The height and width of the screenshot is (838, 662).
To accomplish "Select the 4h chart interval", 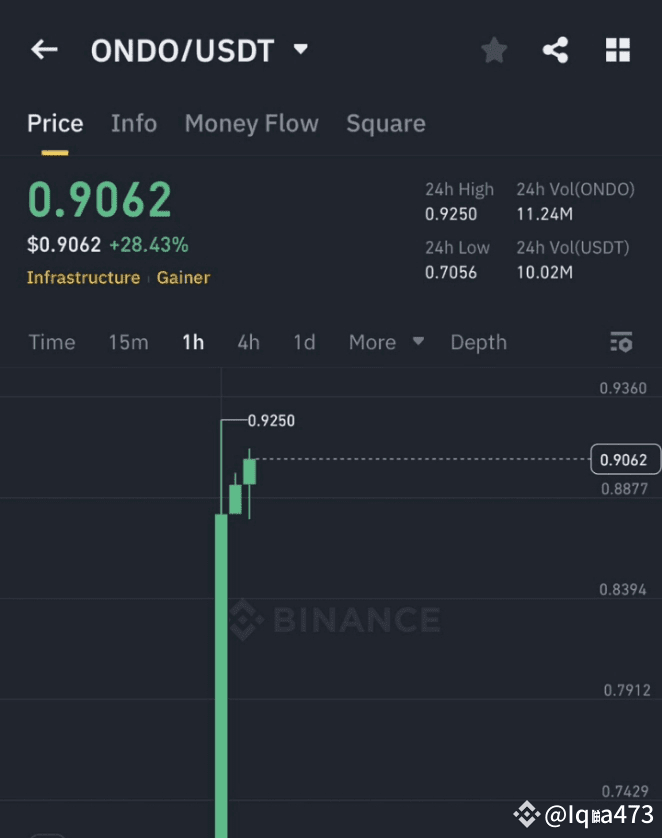I will coord(248,342).
